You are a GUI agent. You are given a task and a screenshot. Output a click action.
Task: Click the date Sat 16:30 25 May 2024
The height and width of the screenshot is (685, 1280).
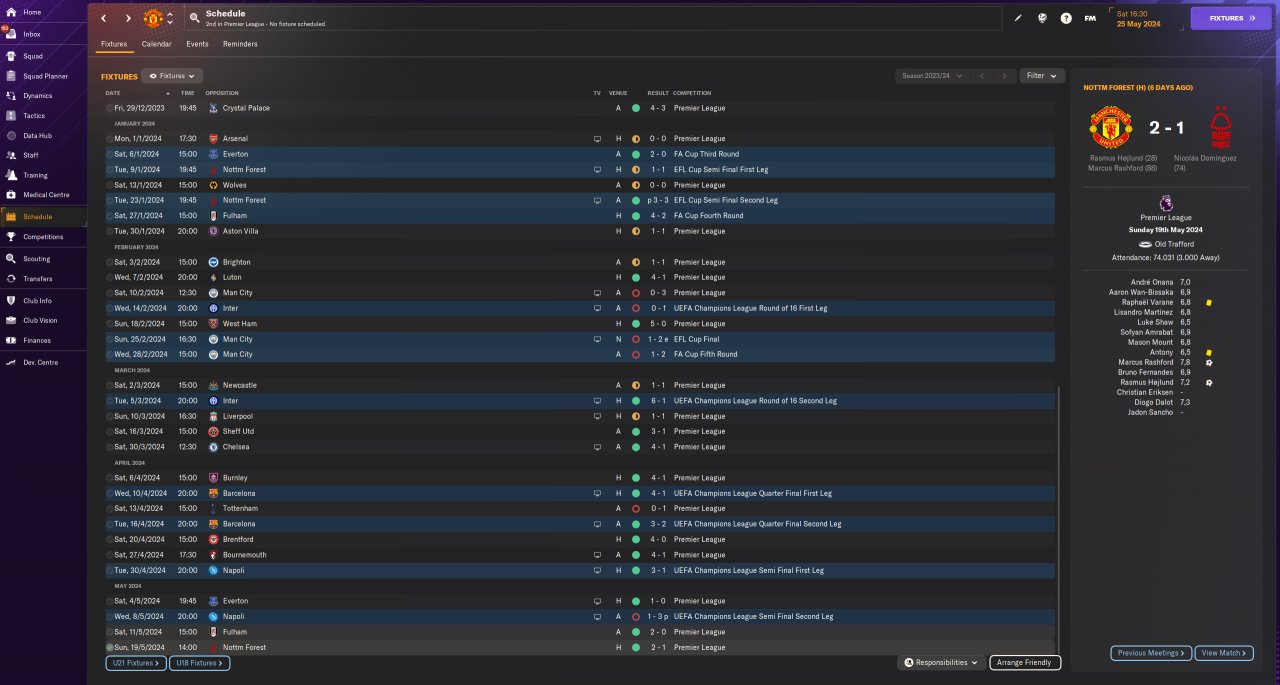pyautogui.click(x=1139, y=18)
